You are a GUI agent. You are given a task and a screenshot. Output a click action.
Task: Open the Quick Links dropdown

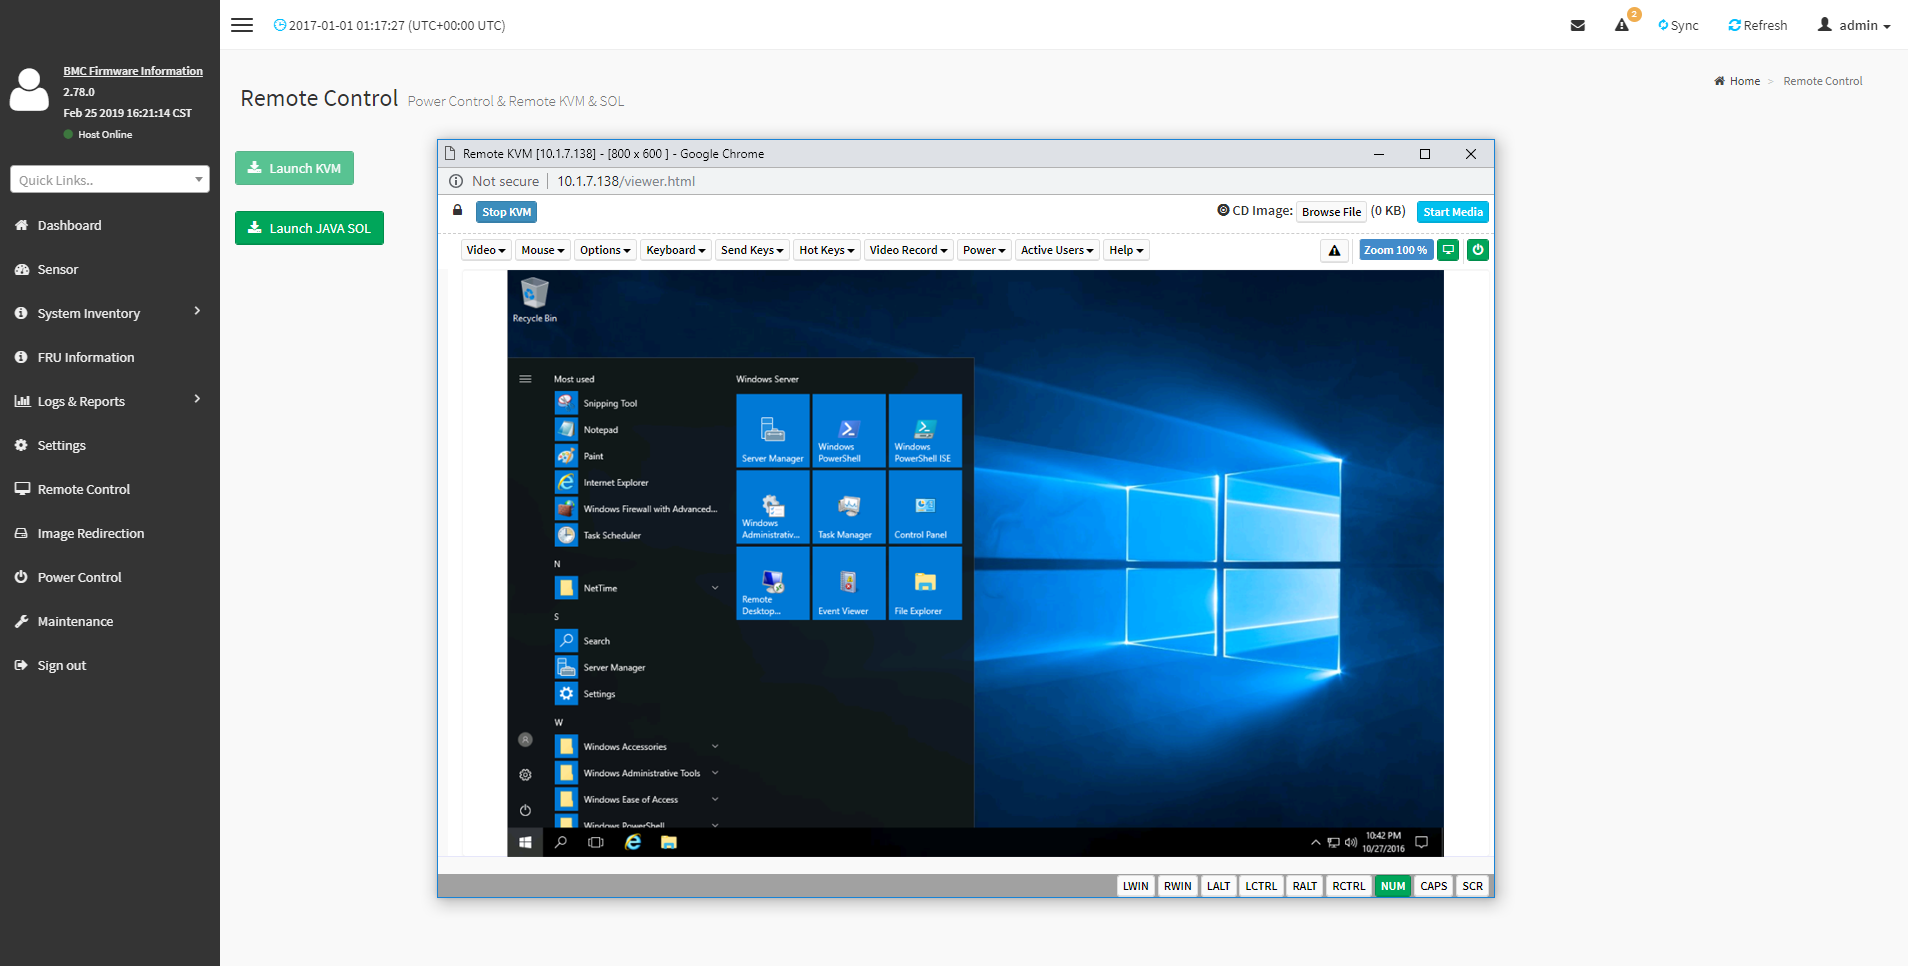point(110,180)
